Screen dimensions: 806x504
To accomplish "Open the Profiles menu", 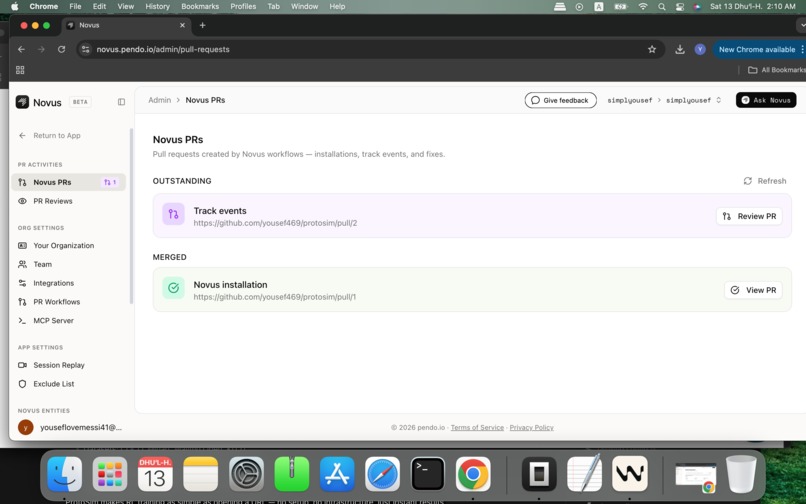I will [243, 6].
